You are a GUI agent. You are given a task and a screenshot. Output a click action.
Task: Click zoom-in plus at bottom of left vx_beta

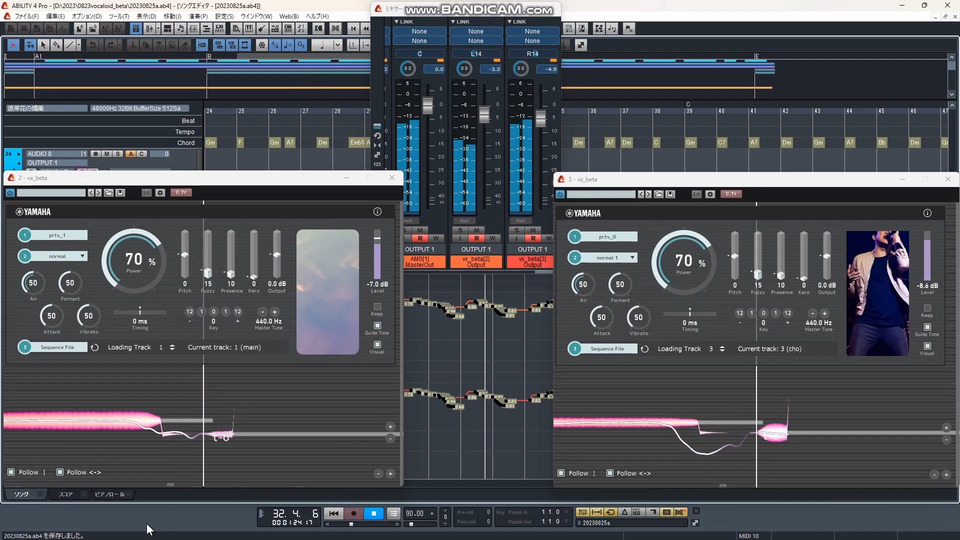coord(390,473)
